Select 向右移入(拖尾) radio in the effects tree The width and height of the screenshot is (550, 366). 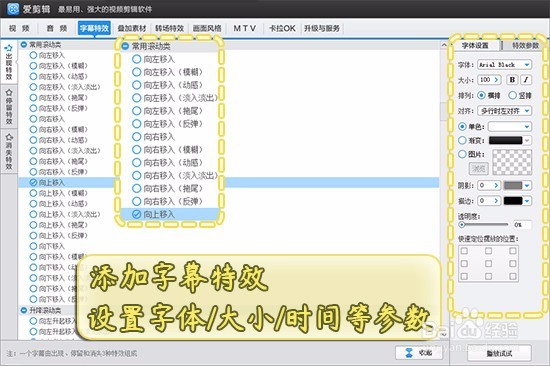(33, 161)
